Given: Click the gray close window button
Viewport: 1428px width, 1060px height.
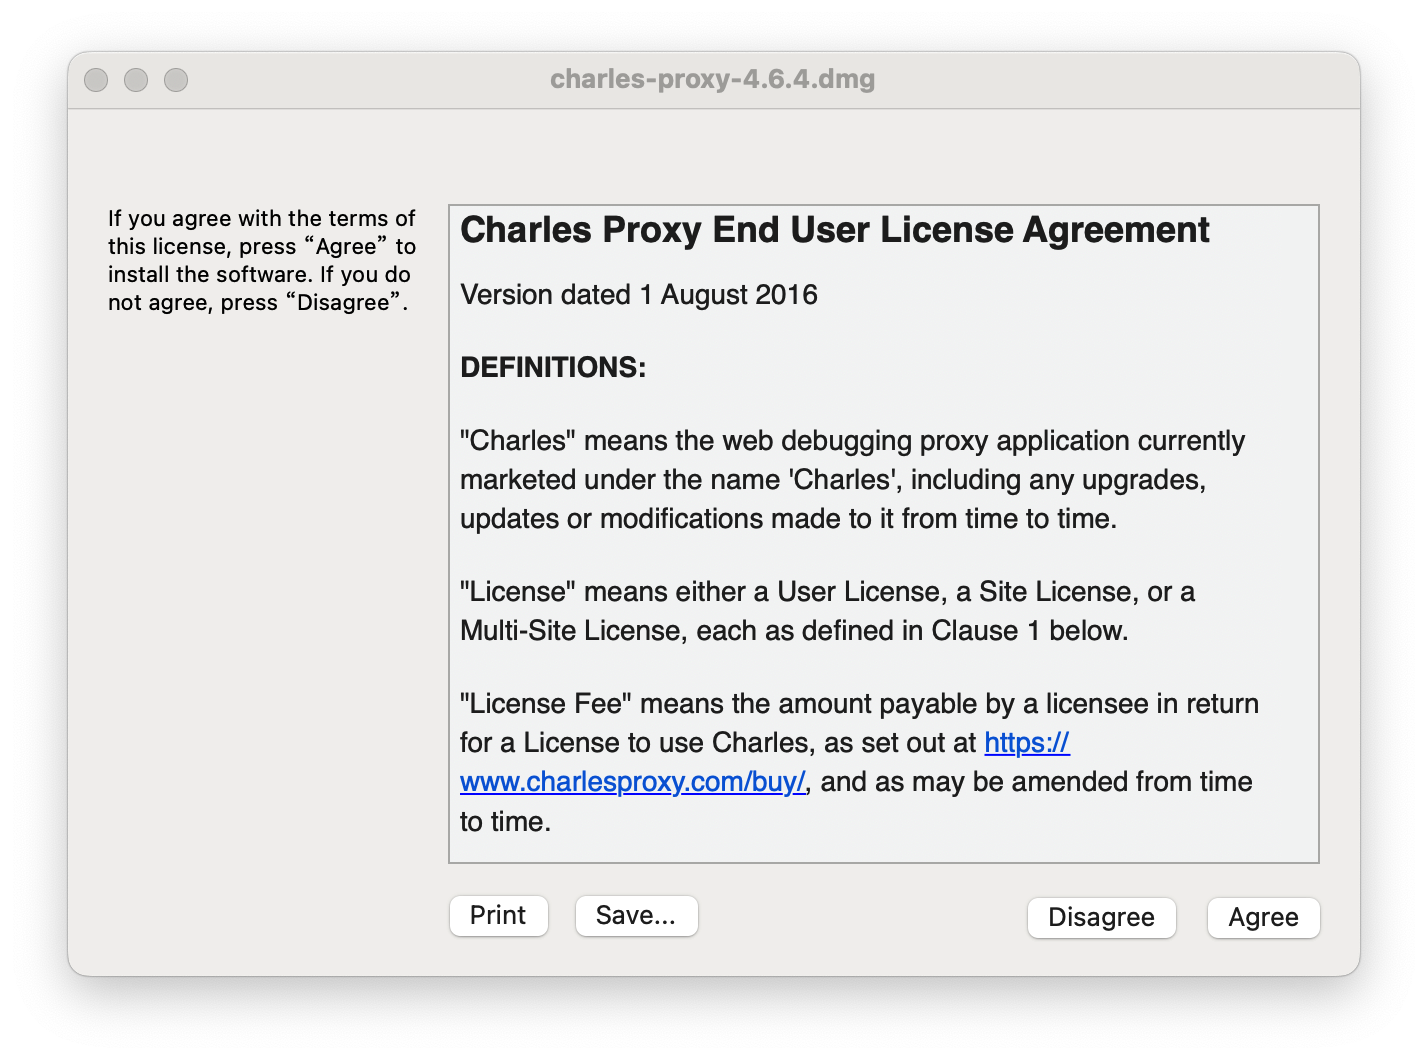Looking at the screenshot, I should point(96,79).
